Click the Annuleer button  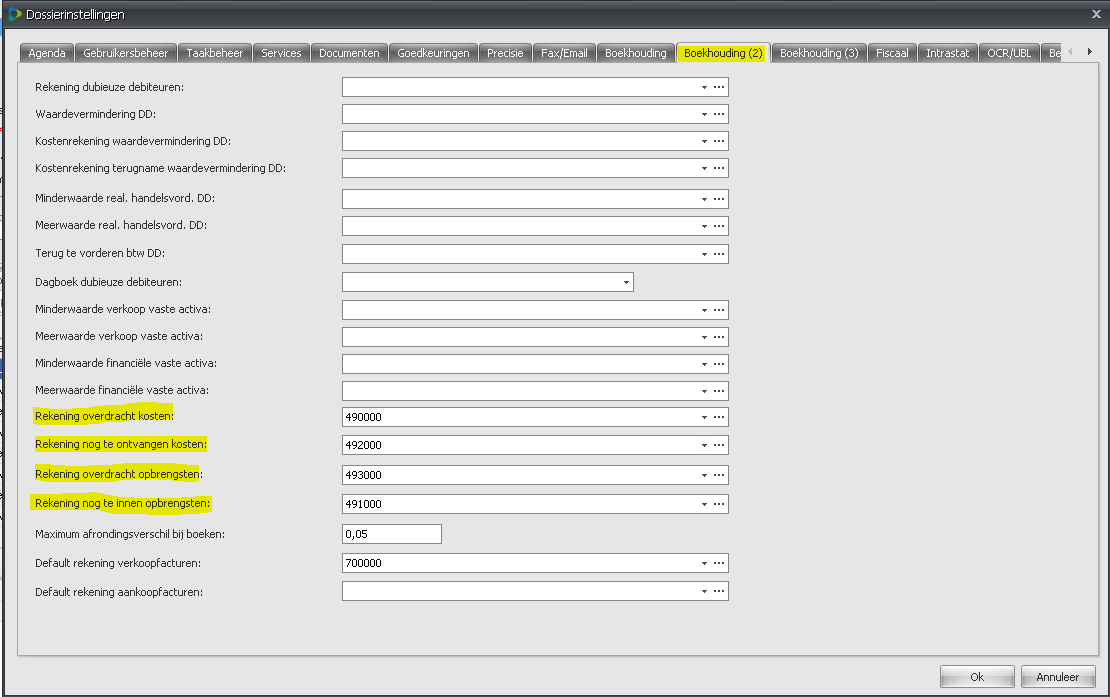coord(1057,677)
